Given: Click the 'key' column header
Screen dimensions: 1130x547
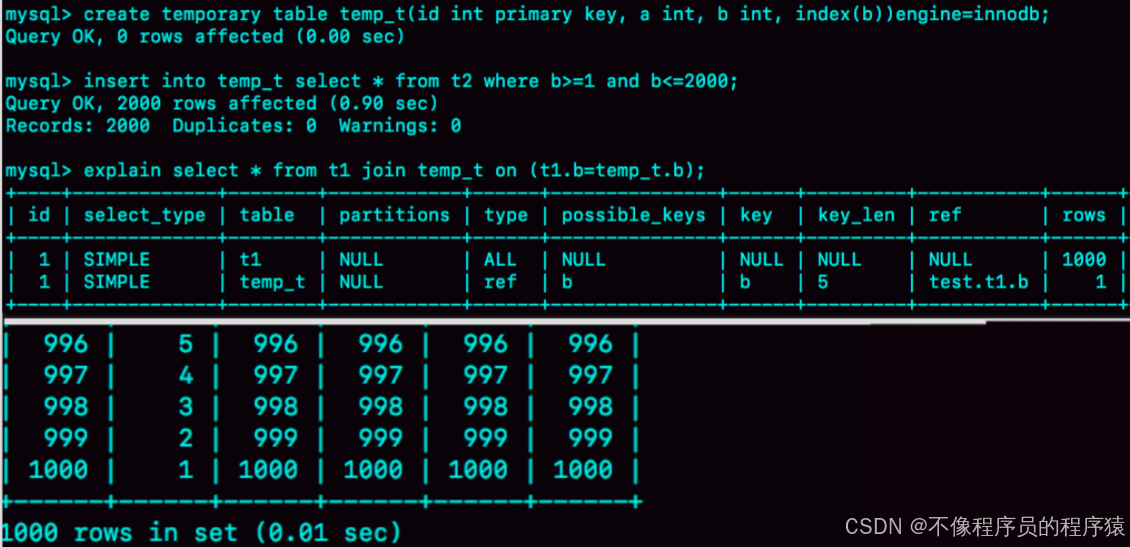Looking at the screenshot, I should pos(755,215).
